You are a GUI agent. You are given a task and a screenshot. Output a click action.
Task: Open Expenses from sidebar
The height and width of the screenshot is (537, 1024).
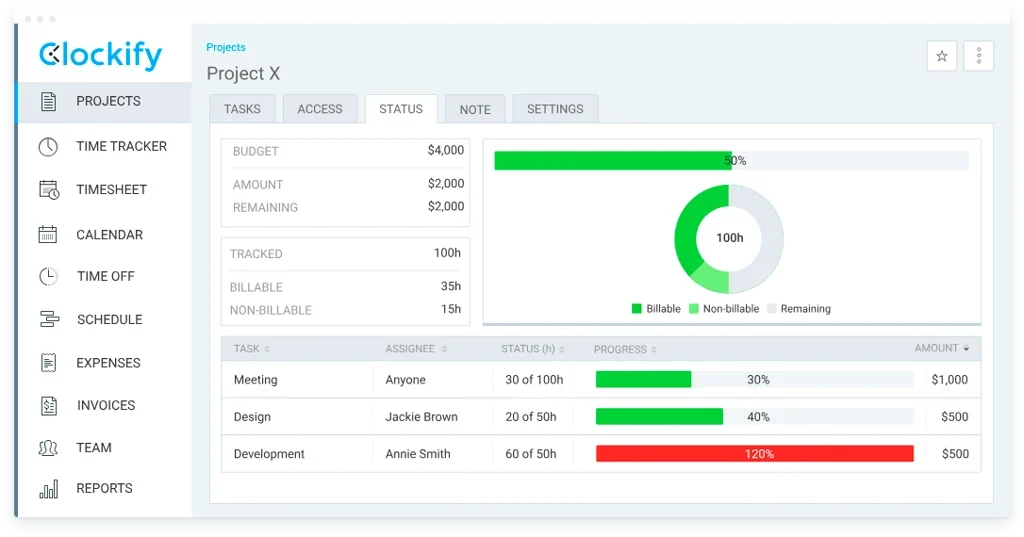tap(108, 363)
